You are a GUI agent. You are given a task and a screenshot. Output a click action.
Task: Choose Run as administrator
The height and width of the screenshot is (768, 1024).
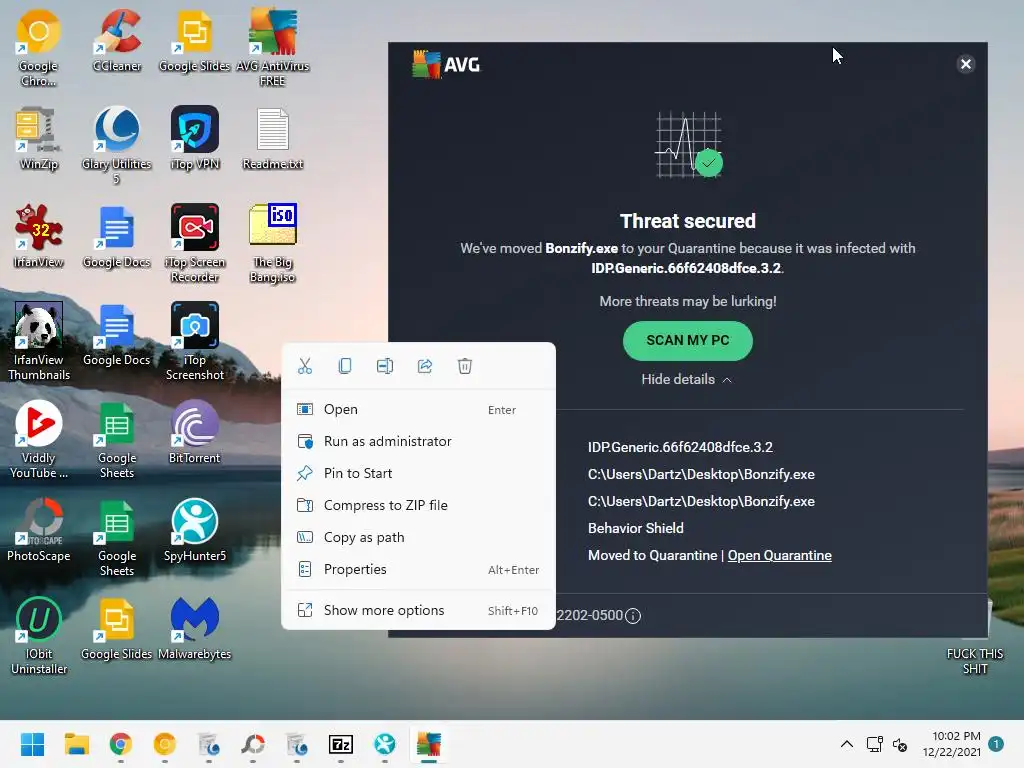(418, 441)
